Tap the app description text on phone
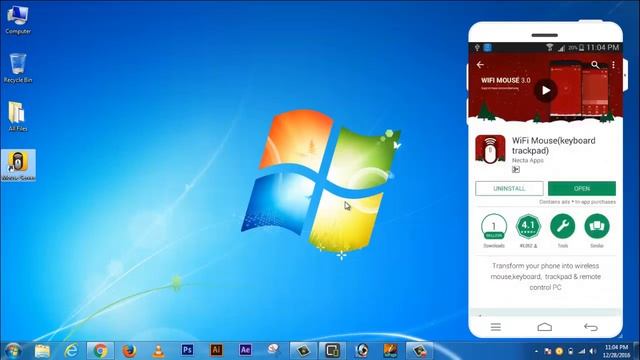Viewport: 640px width, 360px height. tap(545, 276)
